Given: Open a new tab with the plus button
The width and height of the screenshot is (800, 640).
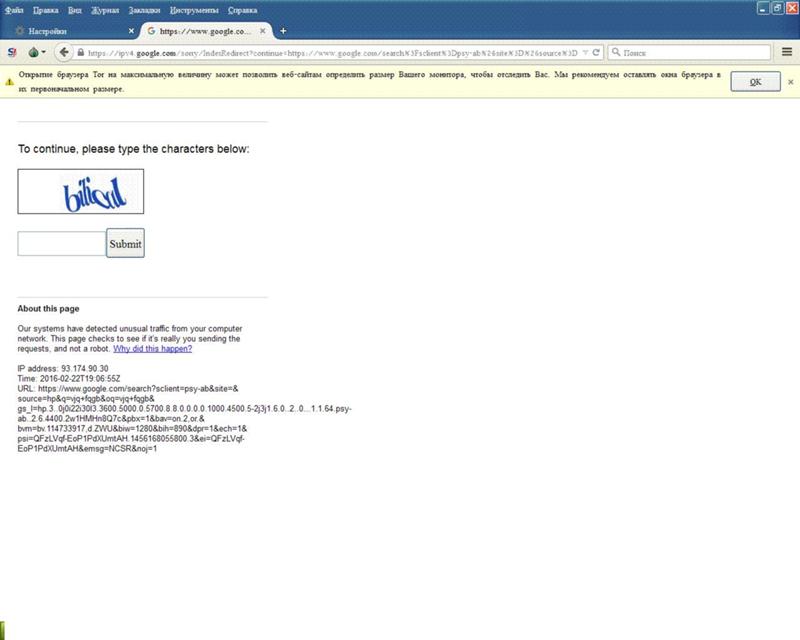Looking at the screenshot, I should click(x=283, y=31).
